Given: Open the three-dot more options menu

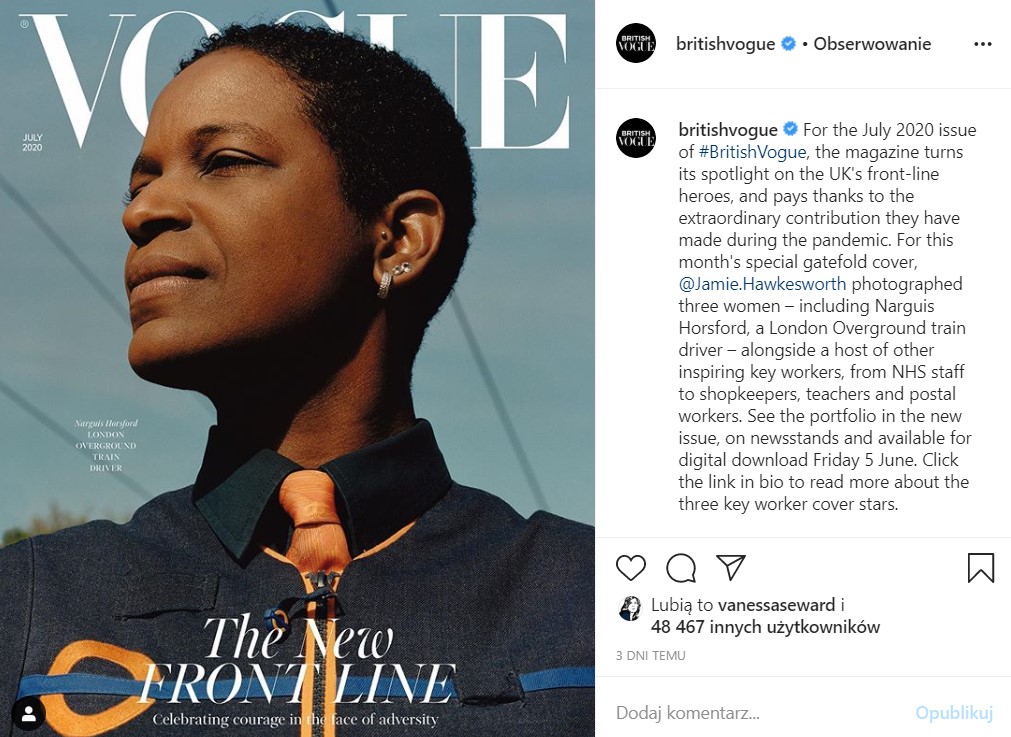Looking at the screenshot, I should (x=983, y=44).
